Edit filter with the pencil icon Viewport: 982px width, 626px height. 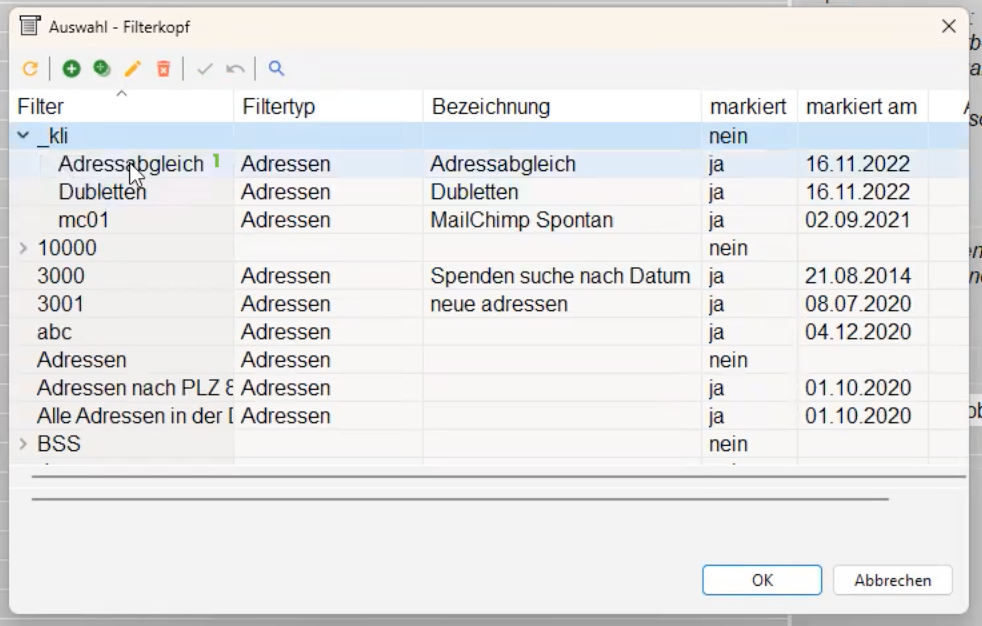(x=133, y=69)
